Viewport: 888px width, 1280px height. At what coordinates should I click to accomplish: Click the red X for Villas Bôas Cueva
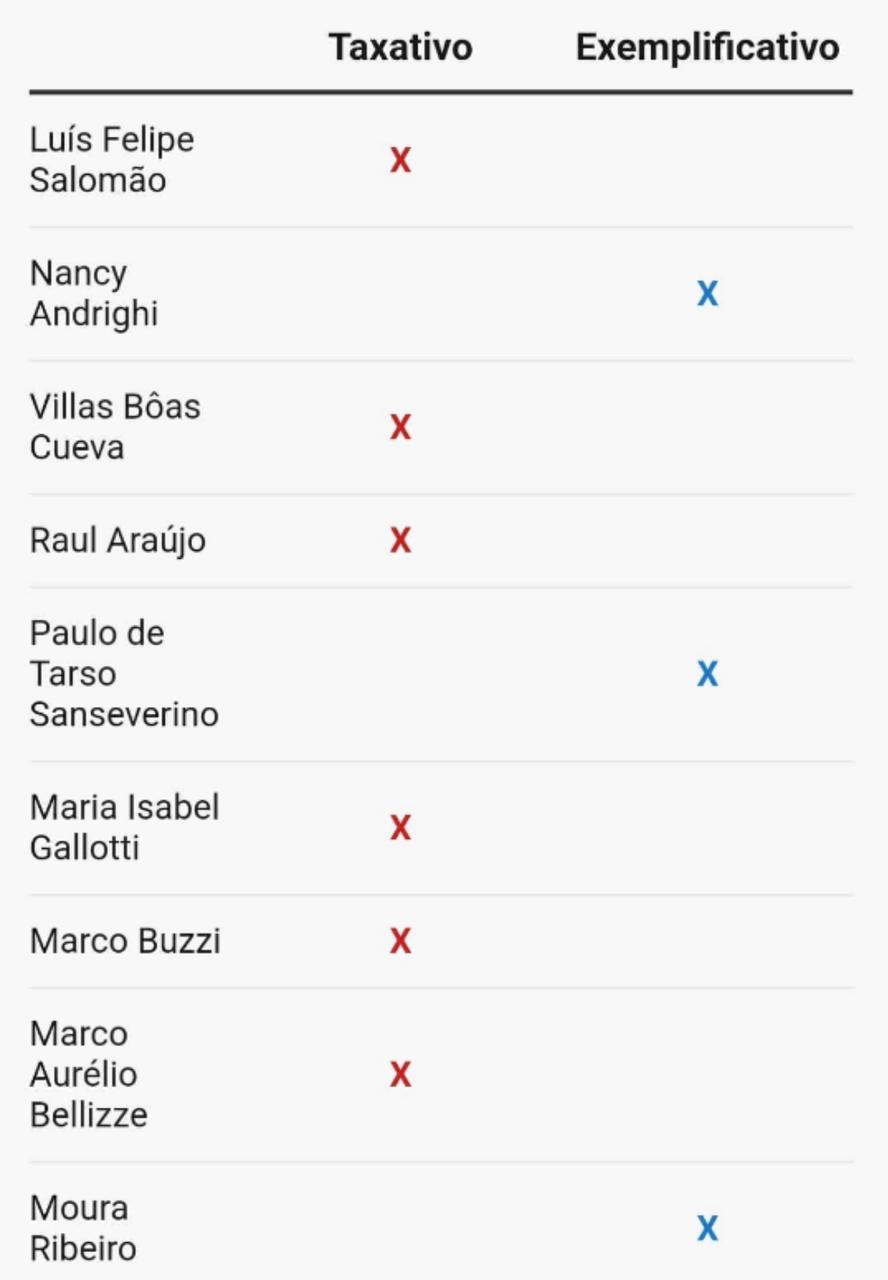[400, 428]
